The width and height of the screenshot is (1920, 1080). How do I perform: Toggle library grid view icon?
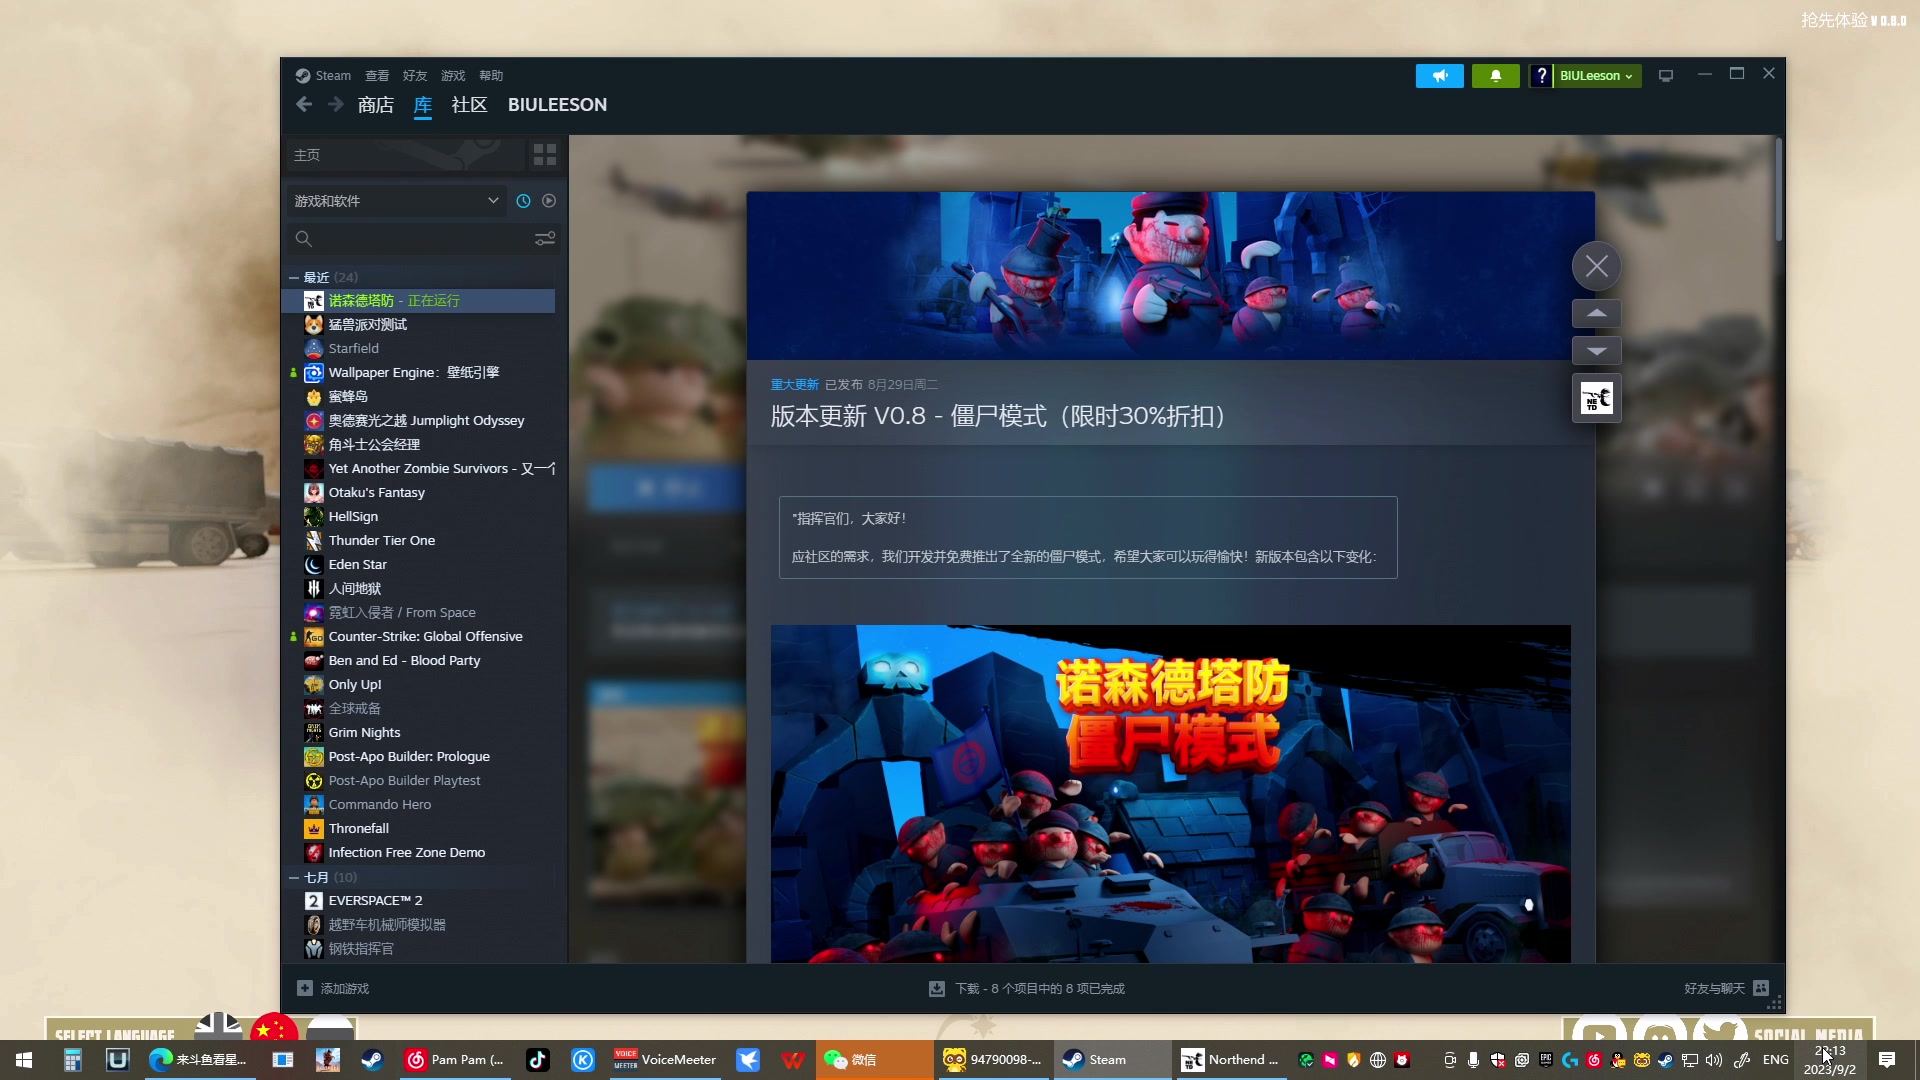(x=545, y=154)
